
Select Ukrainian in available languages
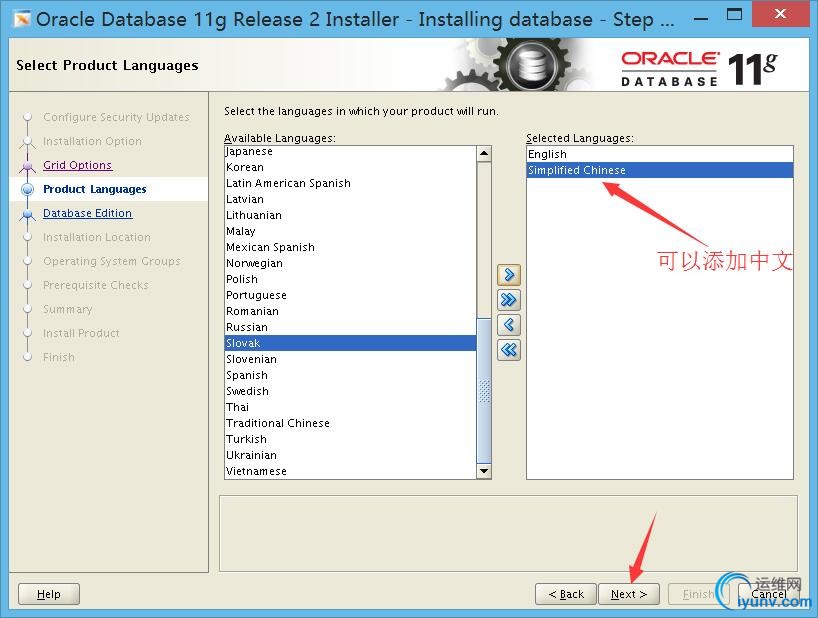350,455
